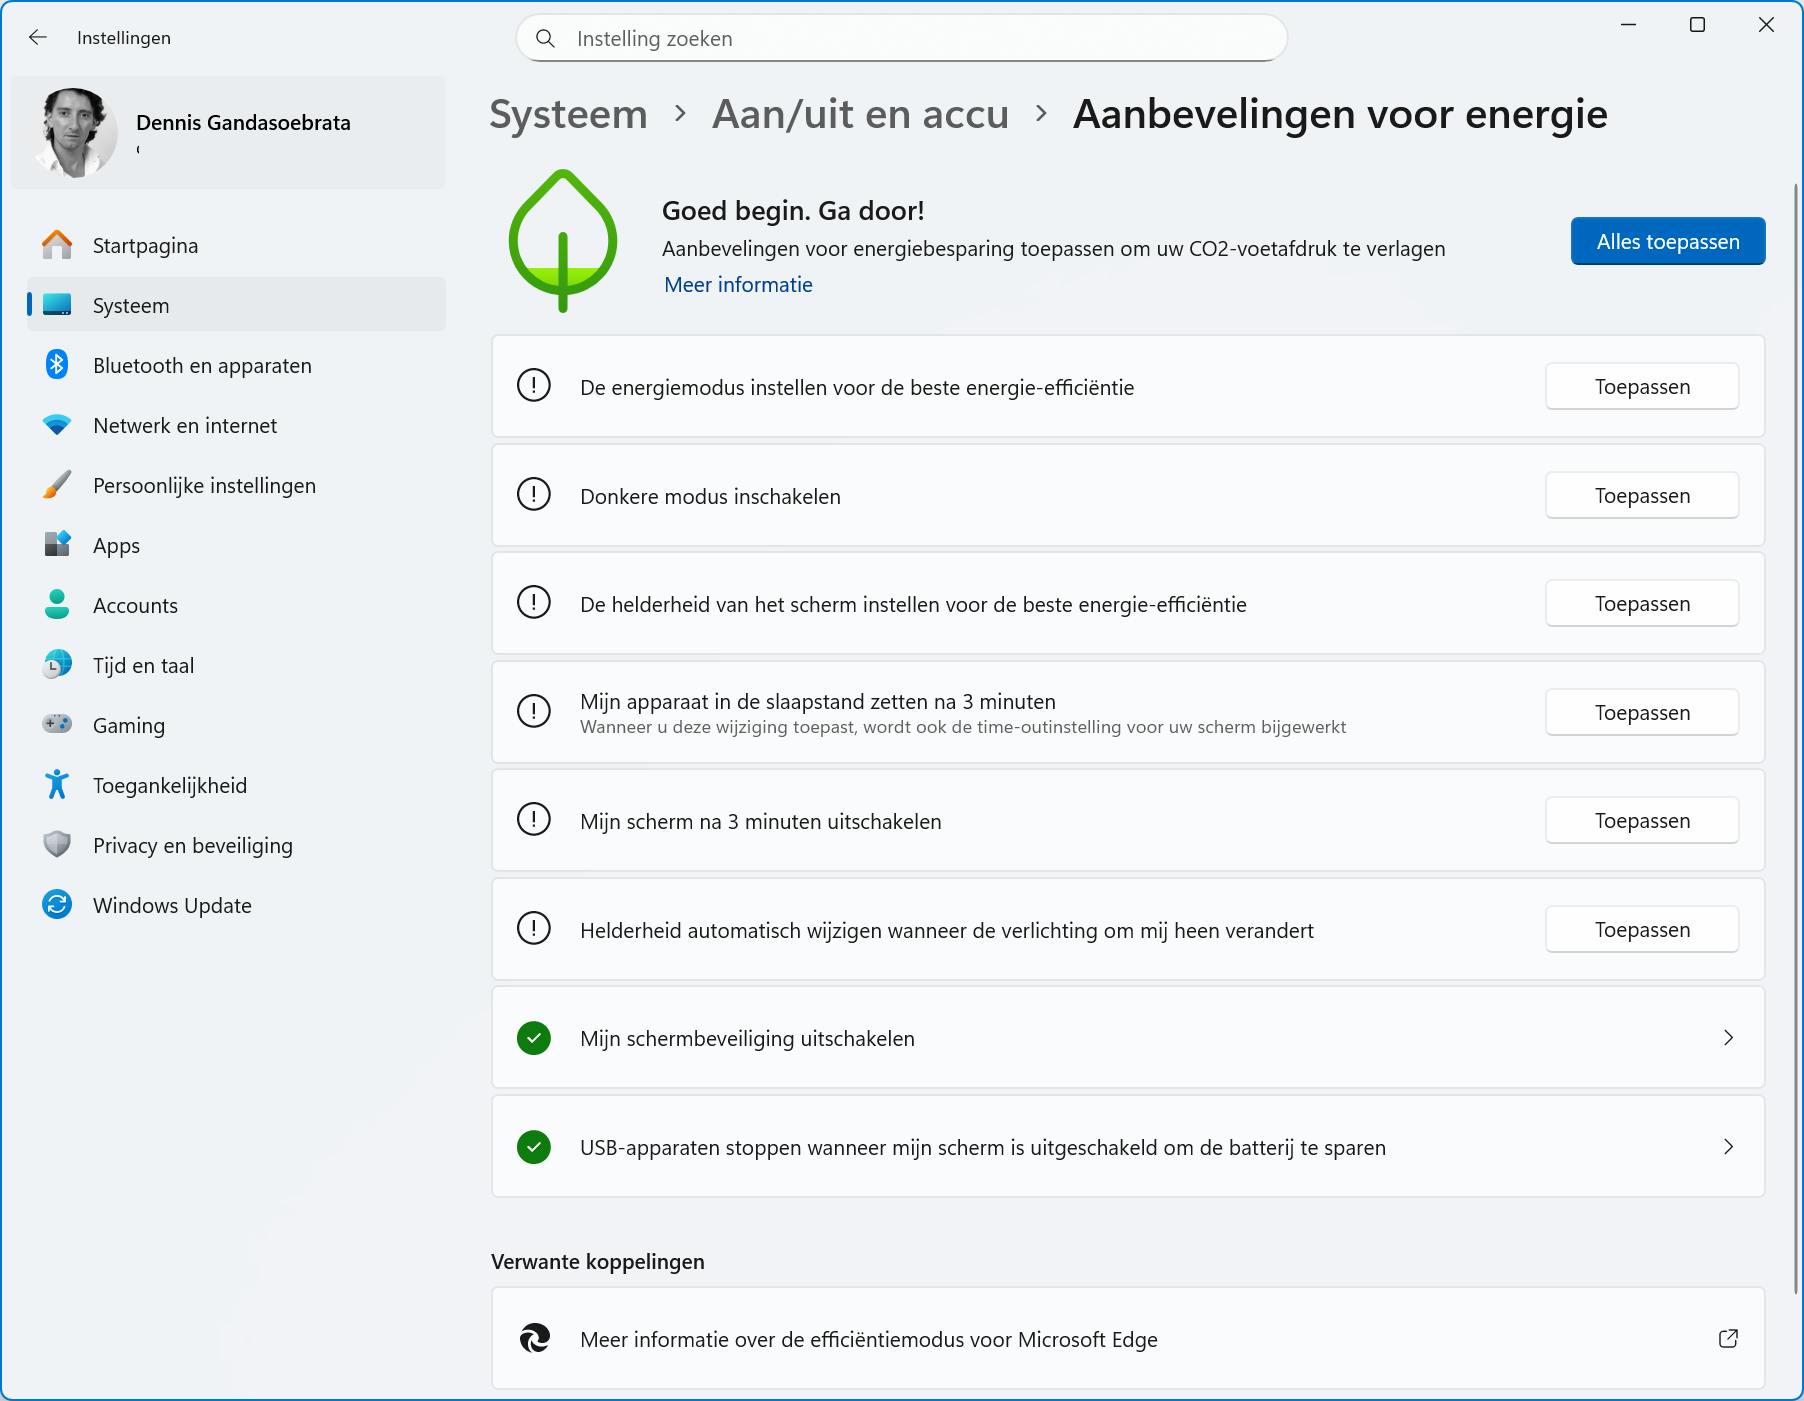
Task: Click the Gaming controller icon
Action: 57,724
